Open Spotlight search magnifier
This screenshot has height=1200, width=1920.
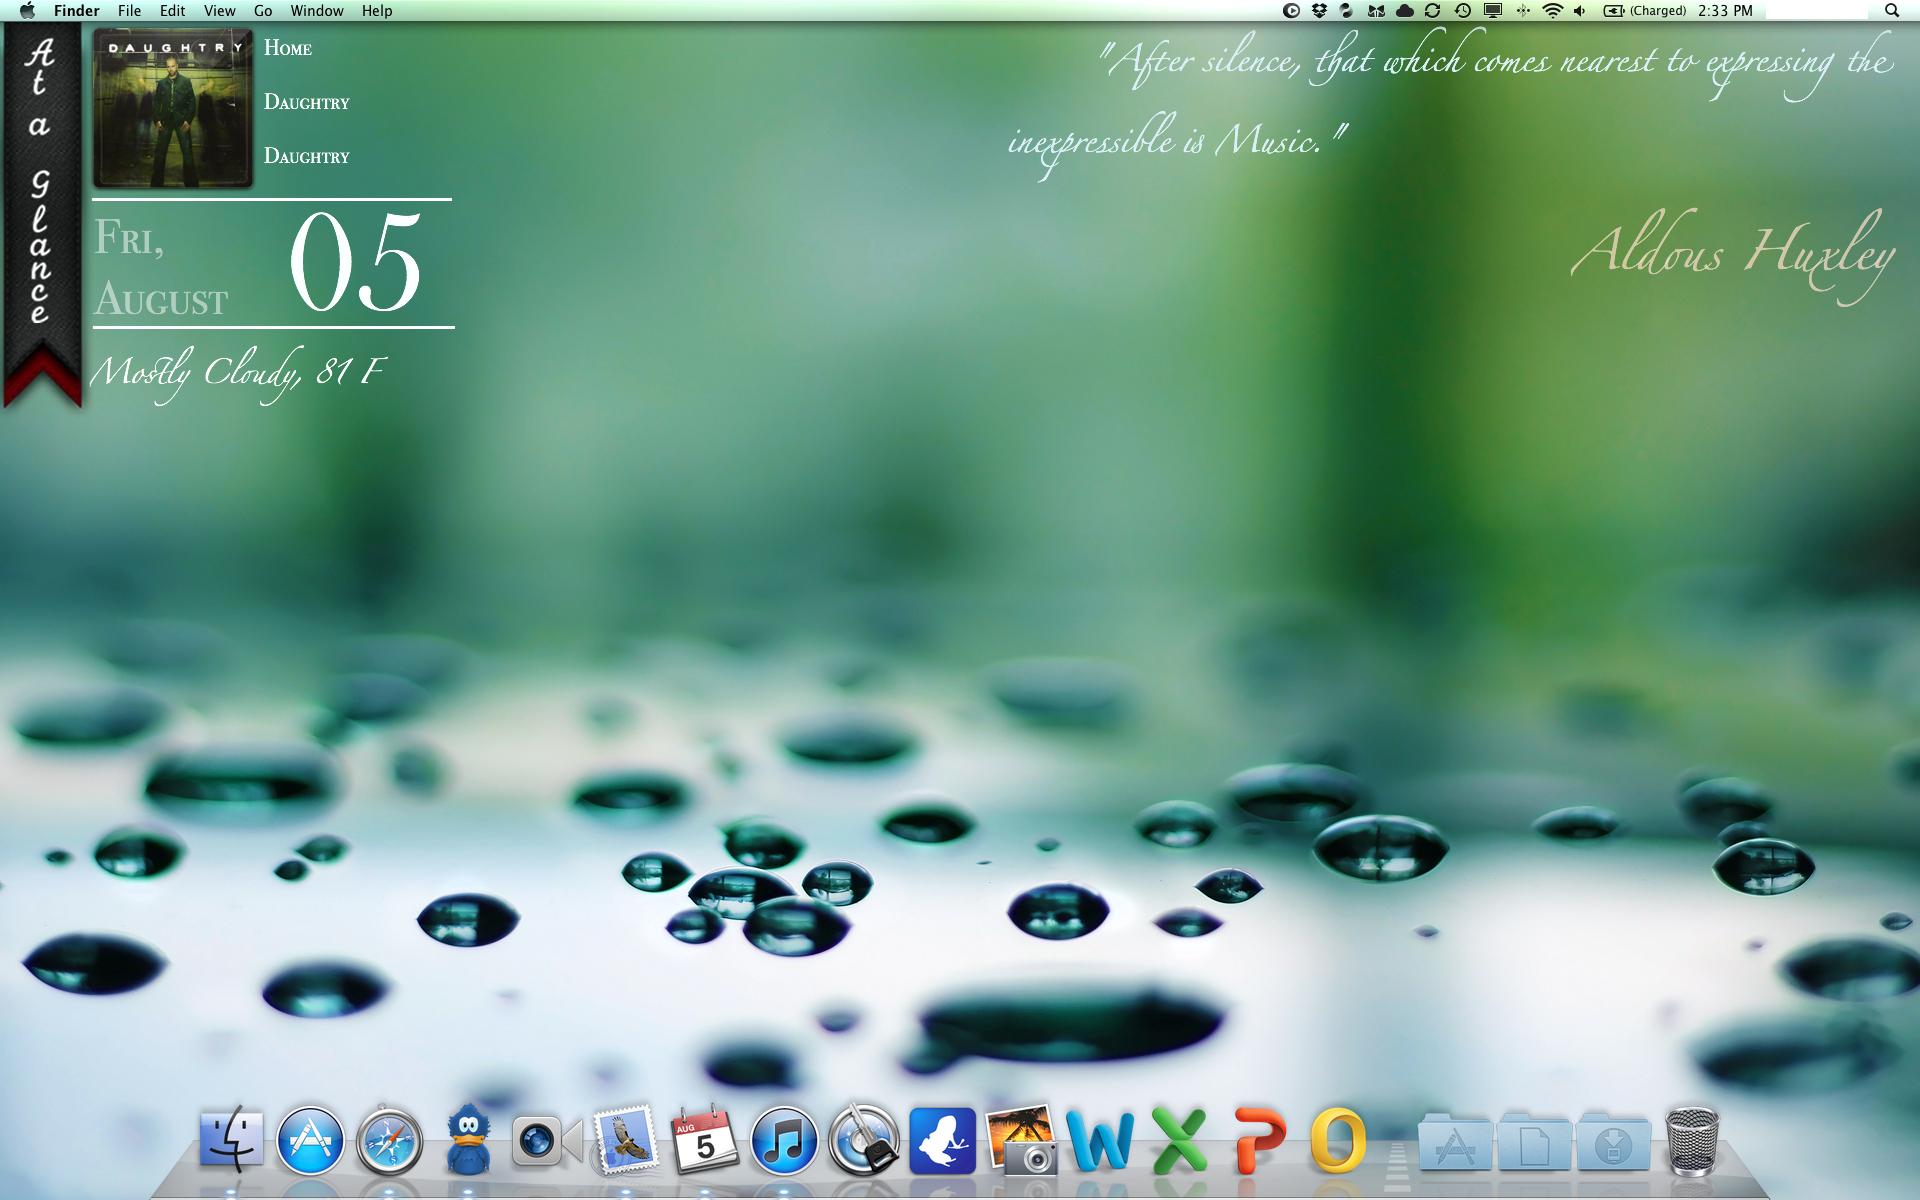tap(1891, 11)
